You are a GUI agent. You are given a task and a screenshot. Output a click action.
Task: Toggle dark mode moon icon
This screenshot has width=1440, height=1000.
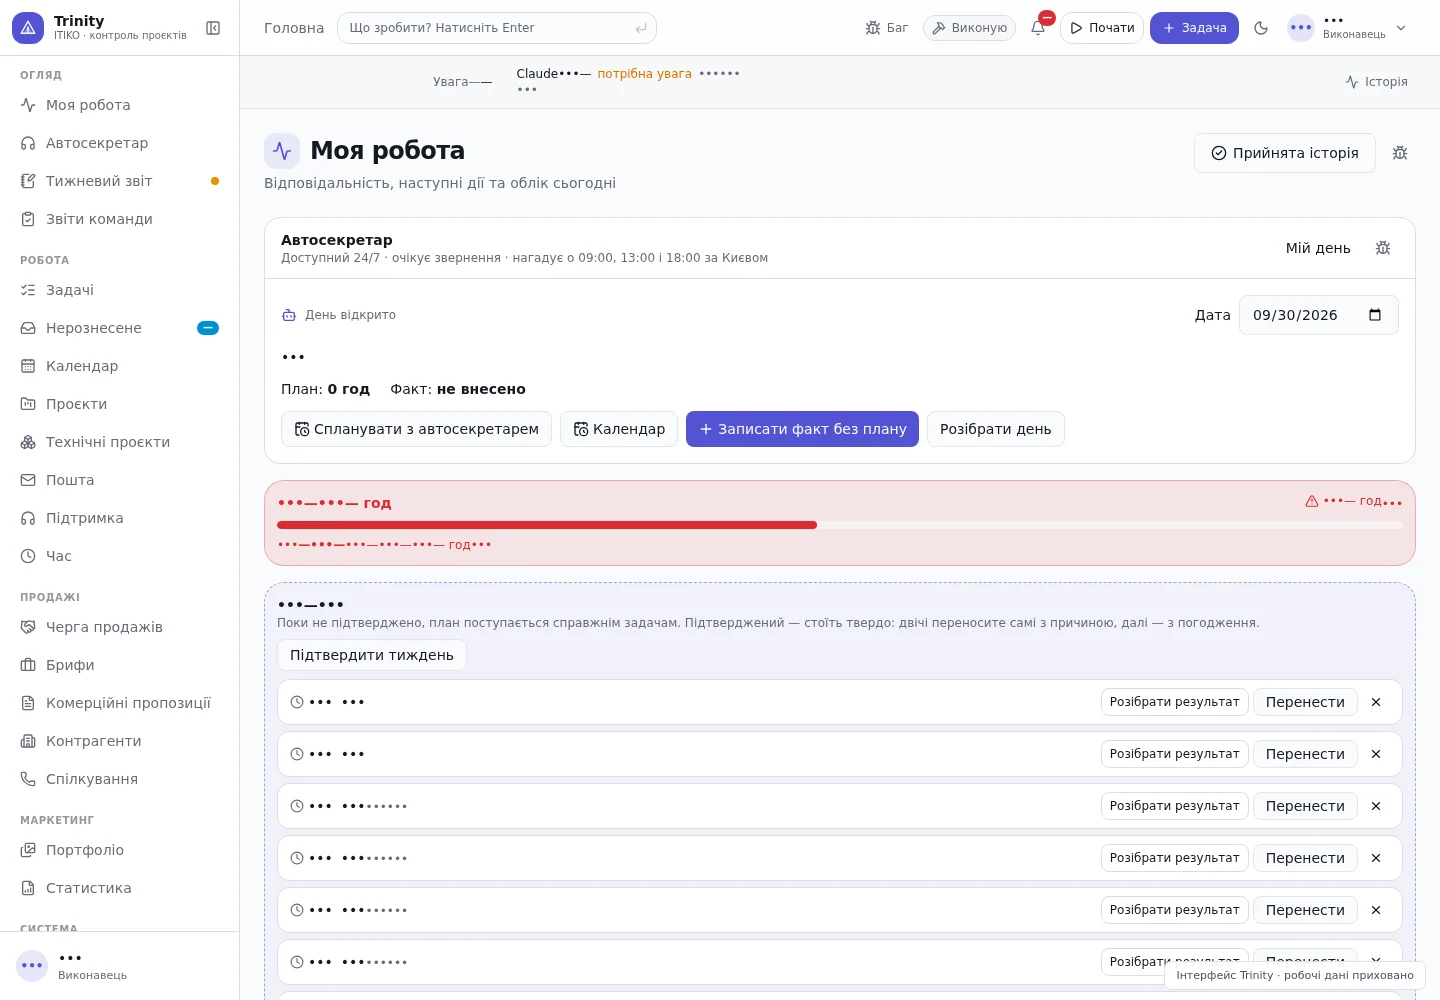pyautogui.click(x=1261, y=28)
